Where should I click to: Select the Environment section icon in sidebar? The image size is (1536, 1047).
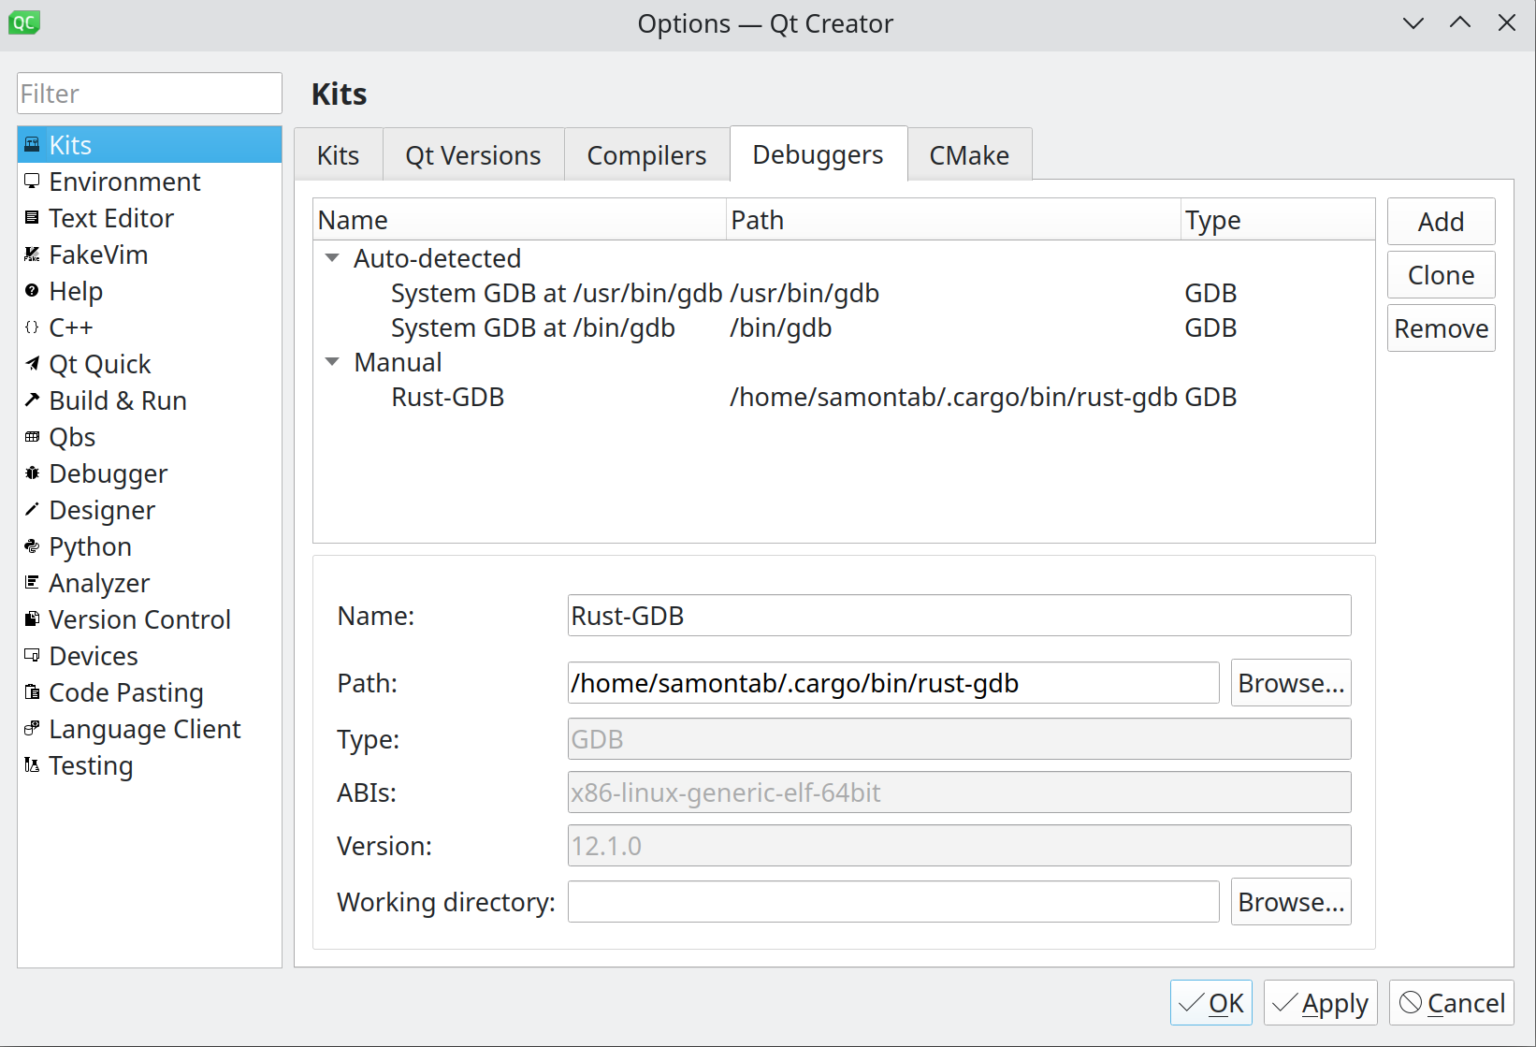pos(32,181)
